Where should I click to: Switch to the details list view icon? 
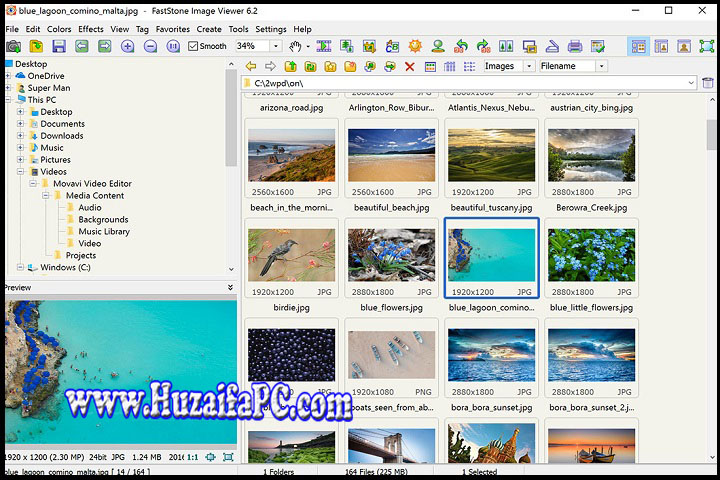coord(450,67)
